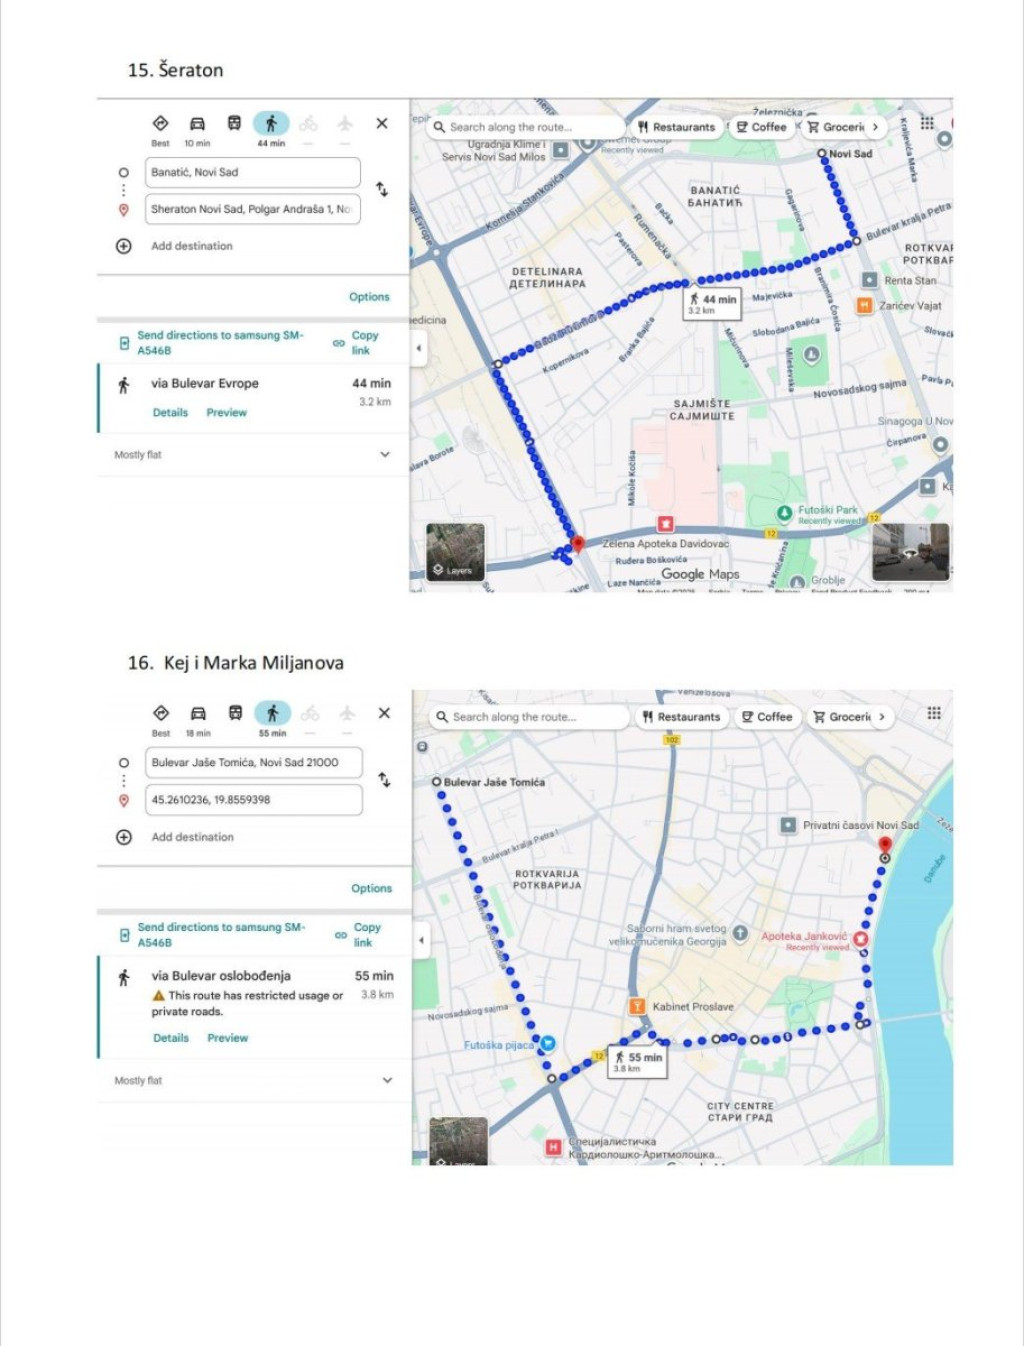Screen dimensions: 1024x1346
Task: Click the Banatić, Novi Sad starting point field
Action: point(253,172)
